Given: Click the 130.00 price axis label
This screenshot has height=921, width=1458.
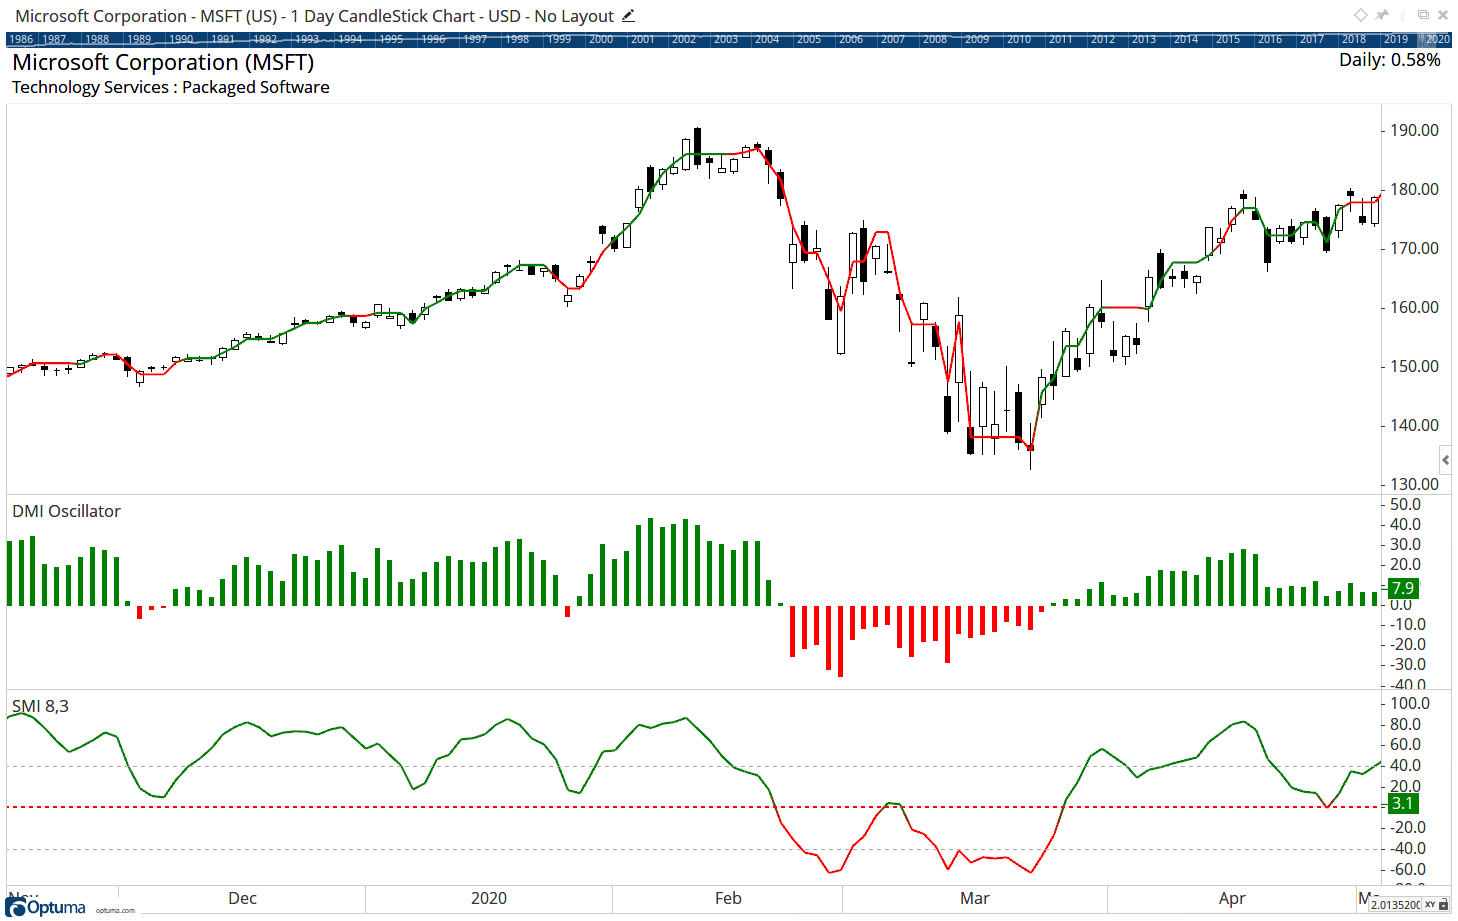Looking at the screenshot, I should point(1414,484).
